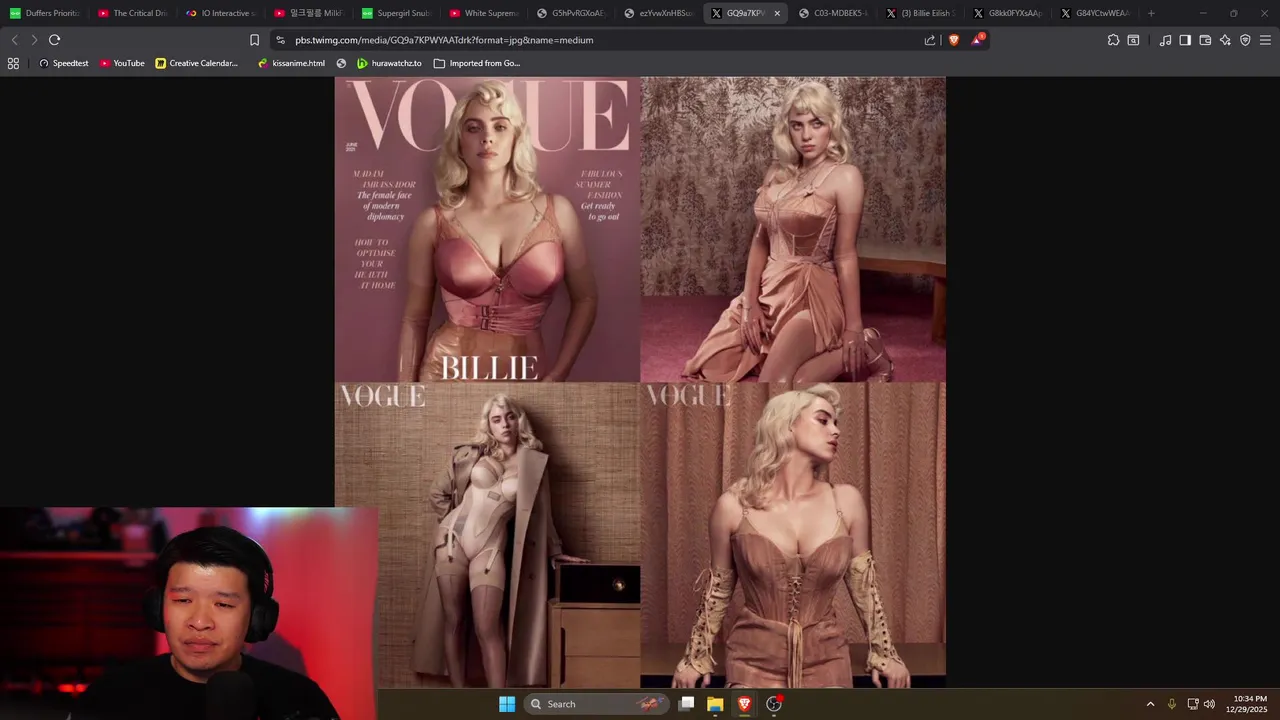Screen dimensions: 1280x720
Task: View site information icon in address bar
Action: (280, 40)
